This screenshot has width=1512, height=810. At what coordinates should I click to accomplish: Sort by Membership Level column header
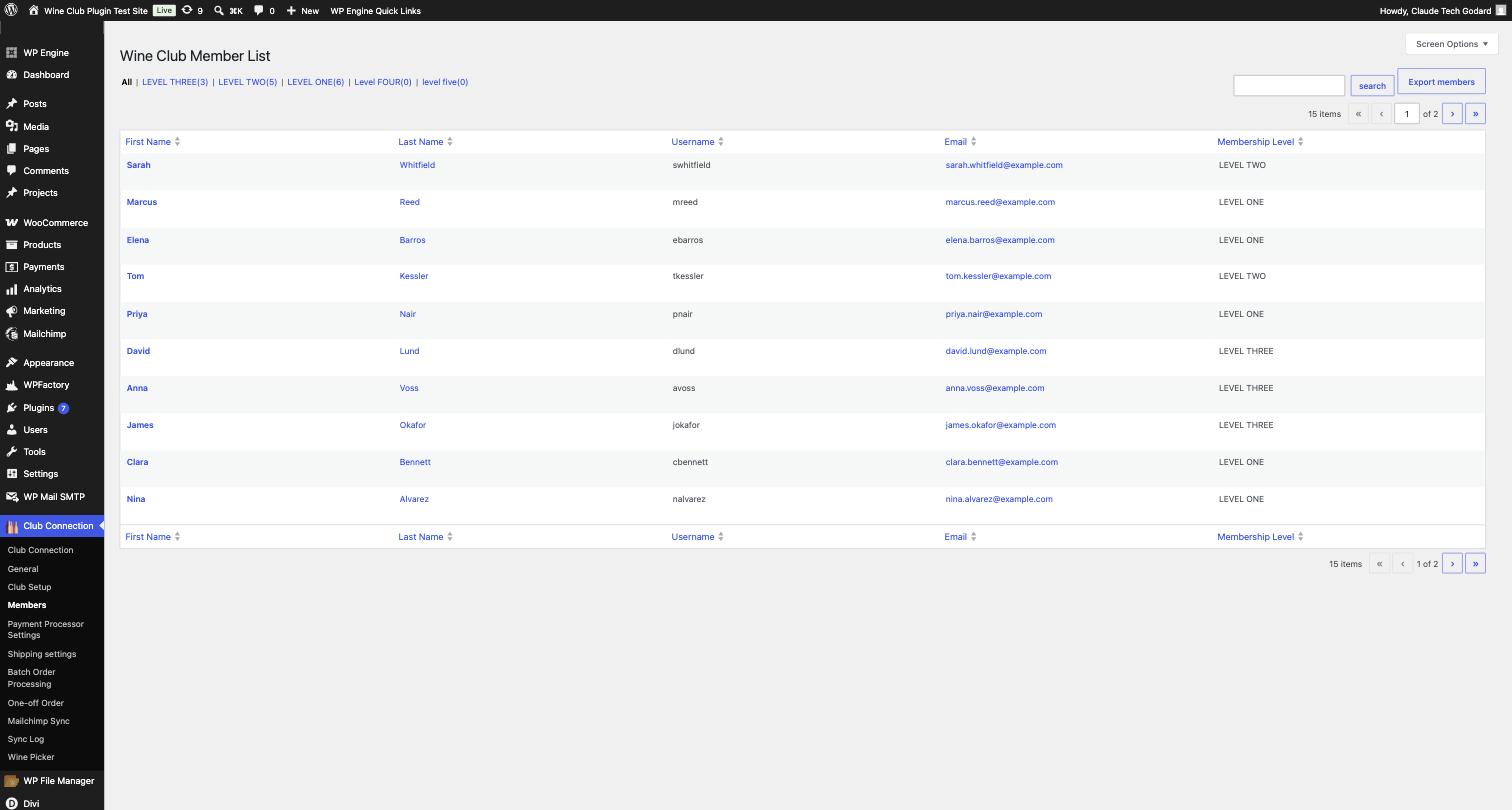coord(1260,142)
